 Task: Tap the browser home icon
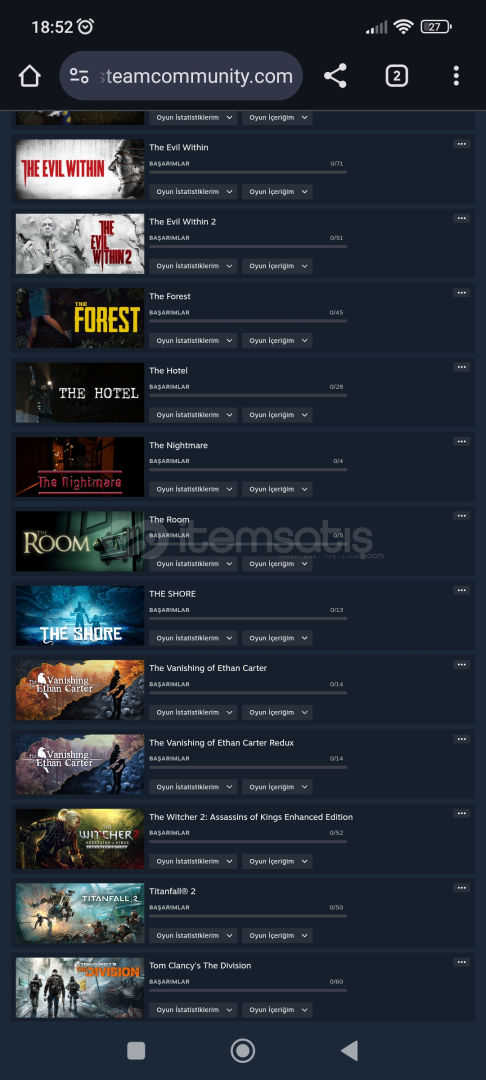[30, 76]
